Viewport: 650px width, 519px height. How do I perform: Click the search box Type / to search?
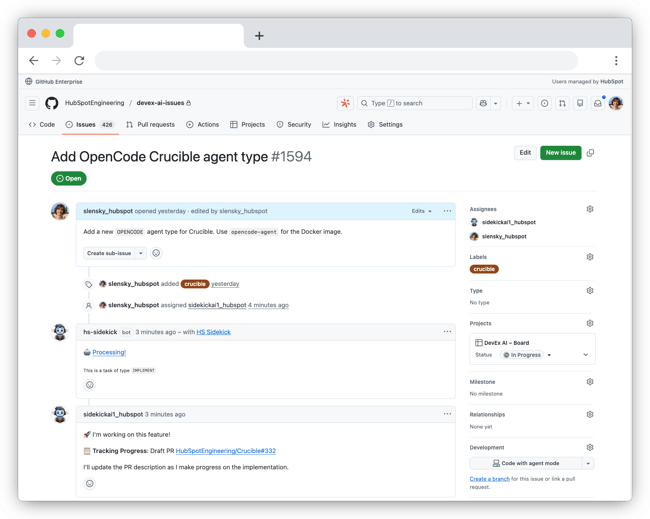click(415, 103)
